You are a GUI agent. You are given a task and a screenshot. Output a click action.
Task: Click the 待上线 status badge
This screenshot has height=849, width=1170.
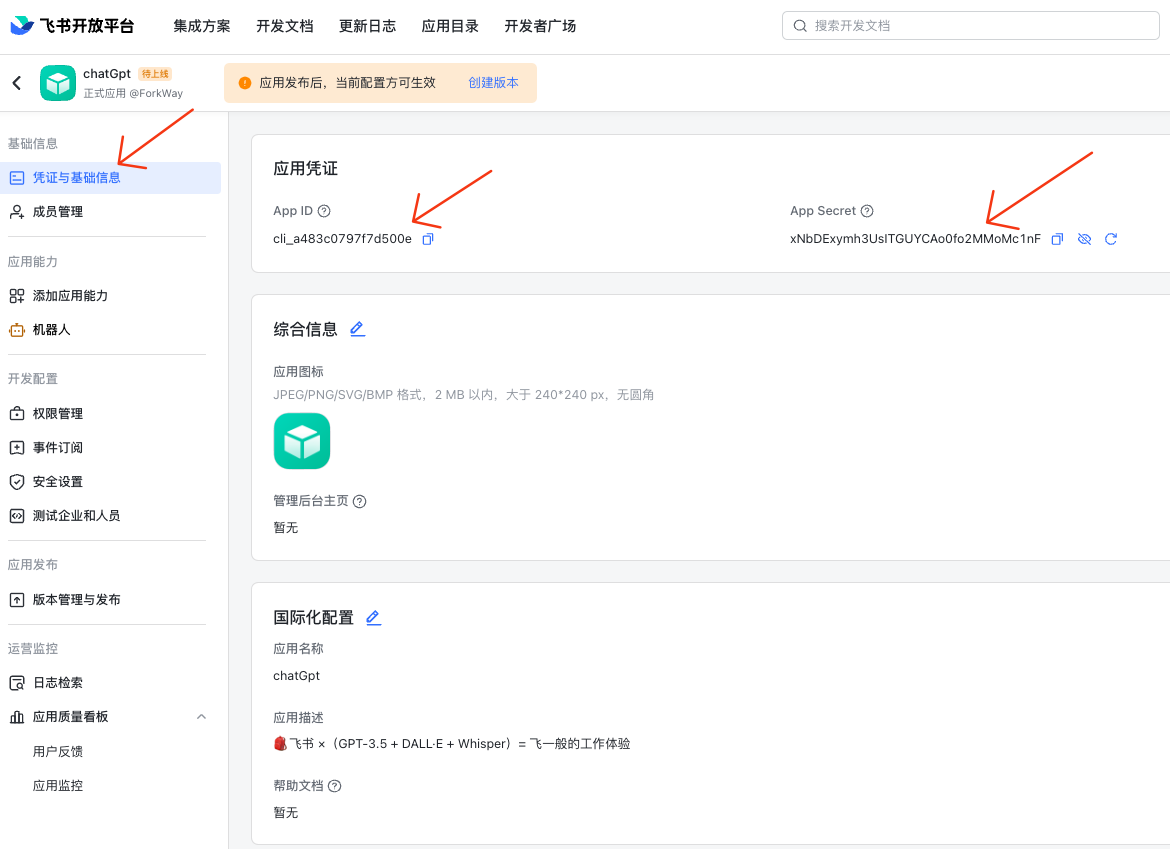155,74
